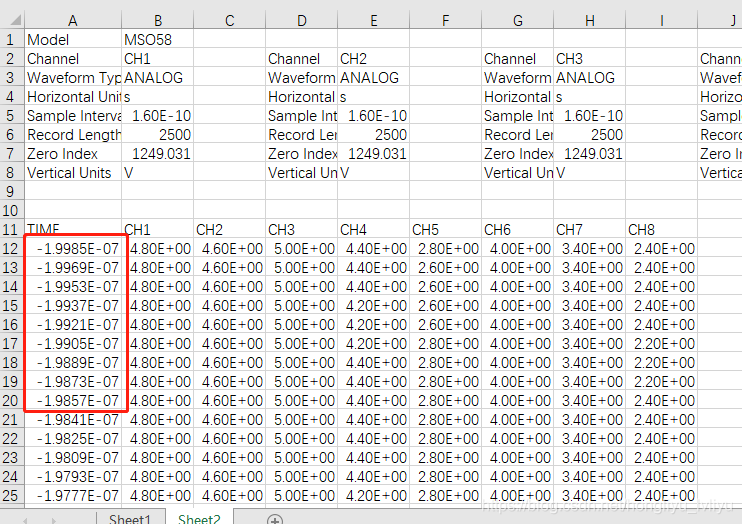The height and width of the screenshot is (524, 742).
Task: Click '1249.031' cell in column H
Action: [589, 153]
